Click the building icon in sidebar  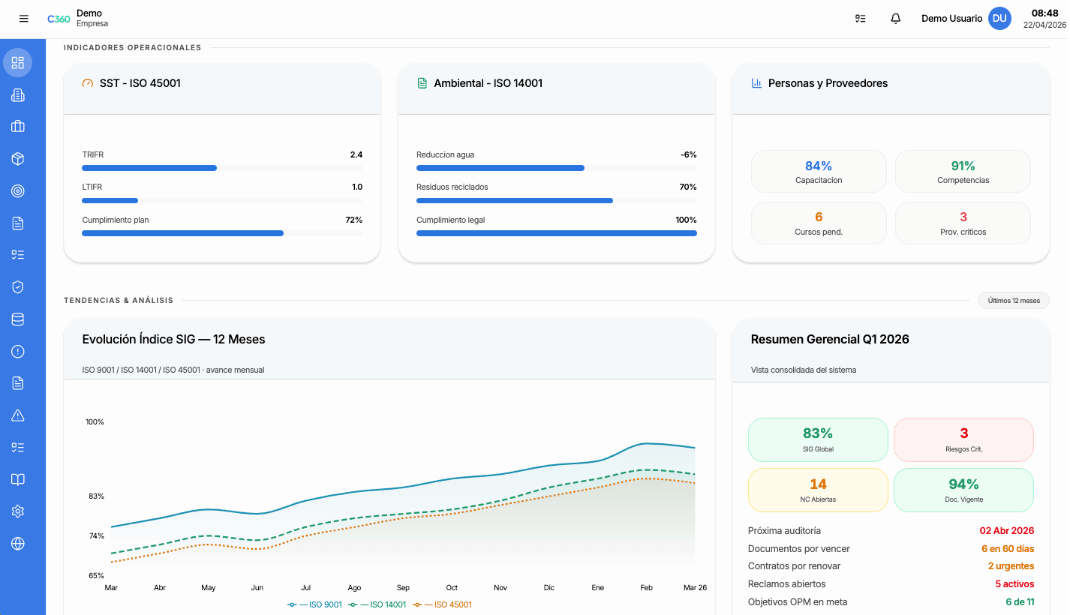click(17, 95)
